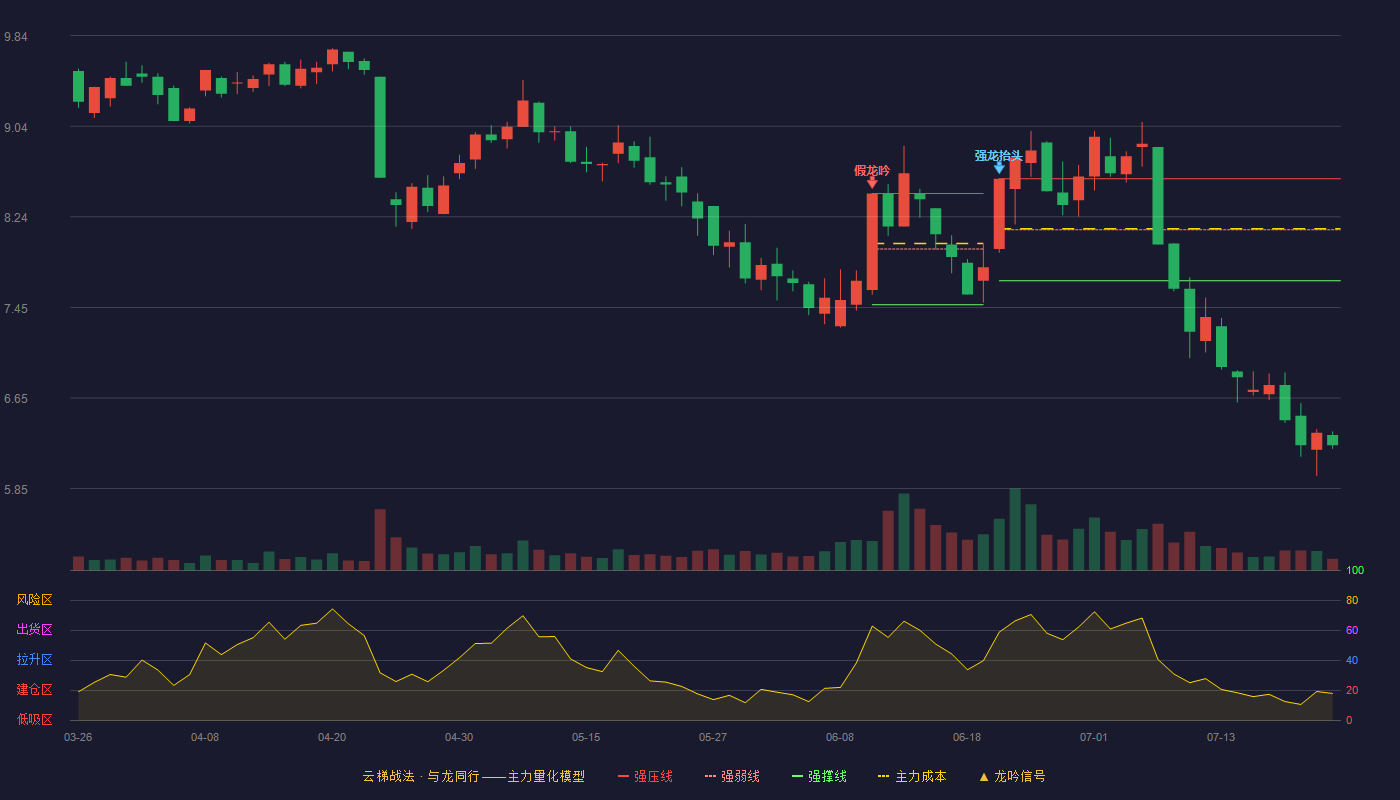Click the 06-18 date label

click(x=967, y=737)
